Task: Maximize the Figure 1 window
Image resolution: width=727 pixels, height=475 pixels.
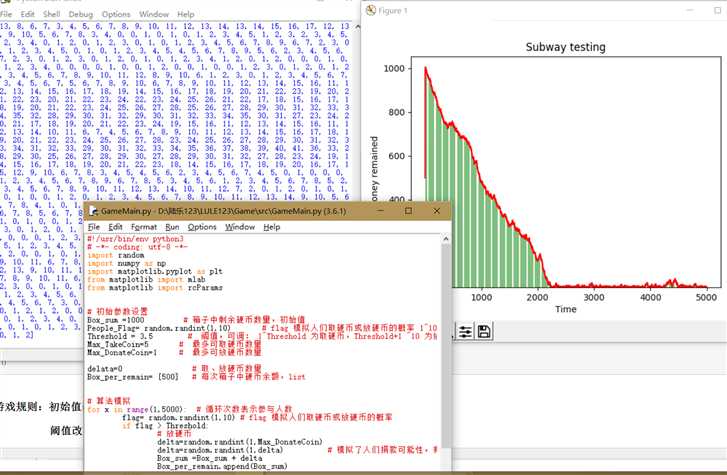Action: (717, 10)
